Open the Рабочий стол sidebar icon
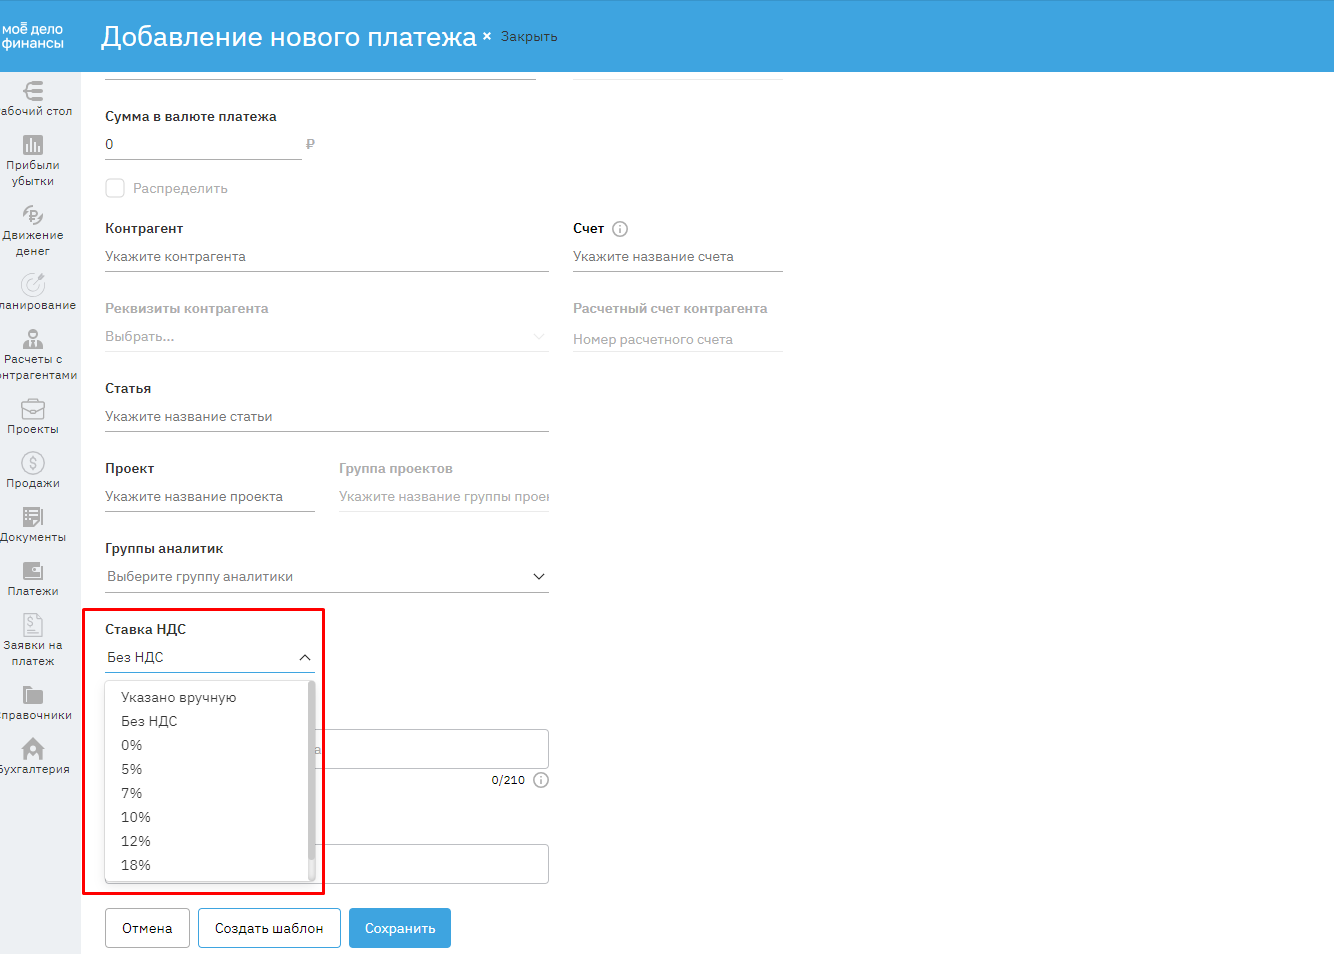The width and height of the screenshot is (1334, 954). 33,91
